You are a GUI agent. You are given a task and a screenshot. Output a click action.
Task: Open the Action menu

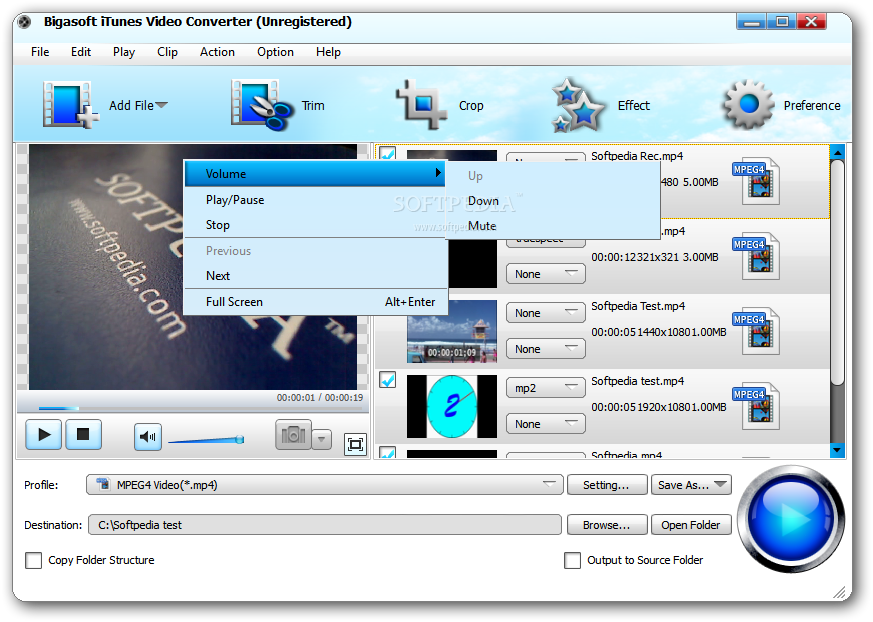tap(217, 52)
